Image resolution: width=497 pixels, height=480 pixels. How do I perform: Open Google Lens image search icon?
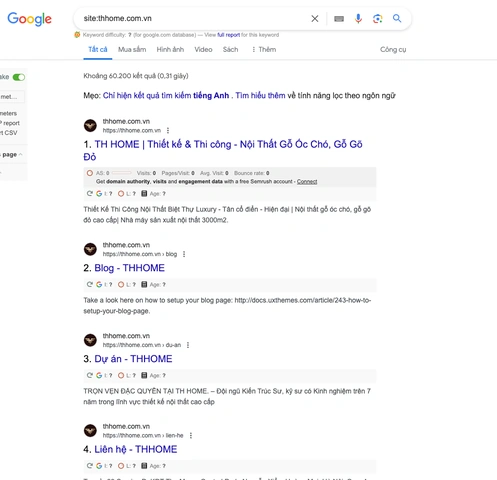[377, 19]
